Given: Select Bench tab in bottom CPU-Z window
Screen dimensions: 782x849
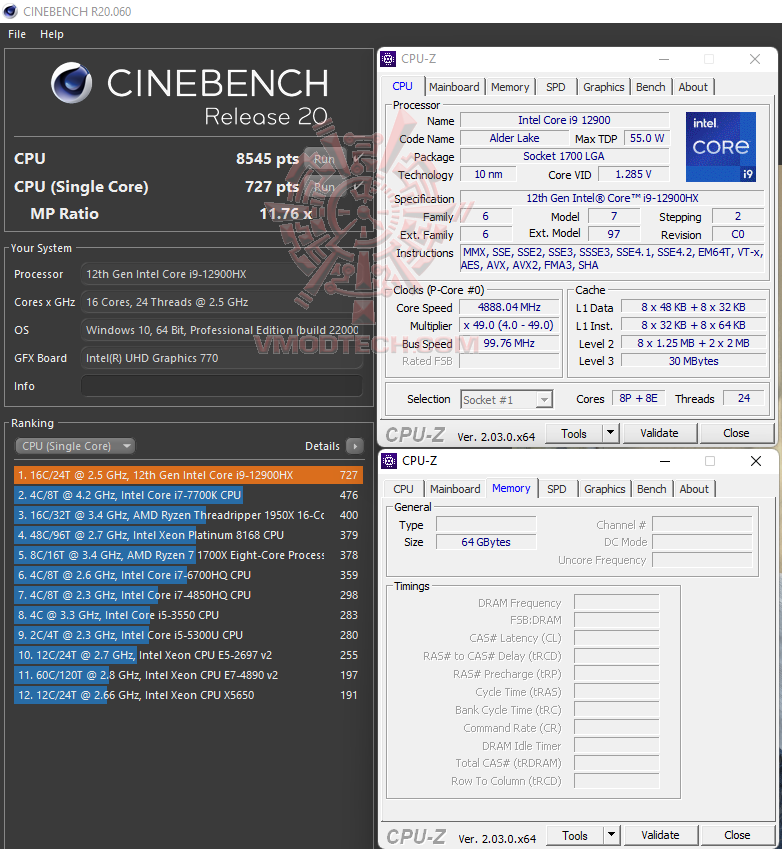Looking at the screenshot, I should coord(651,489).
